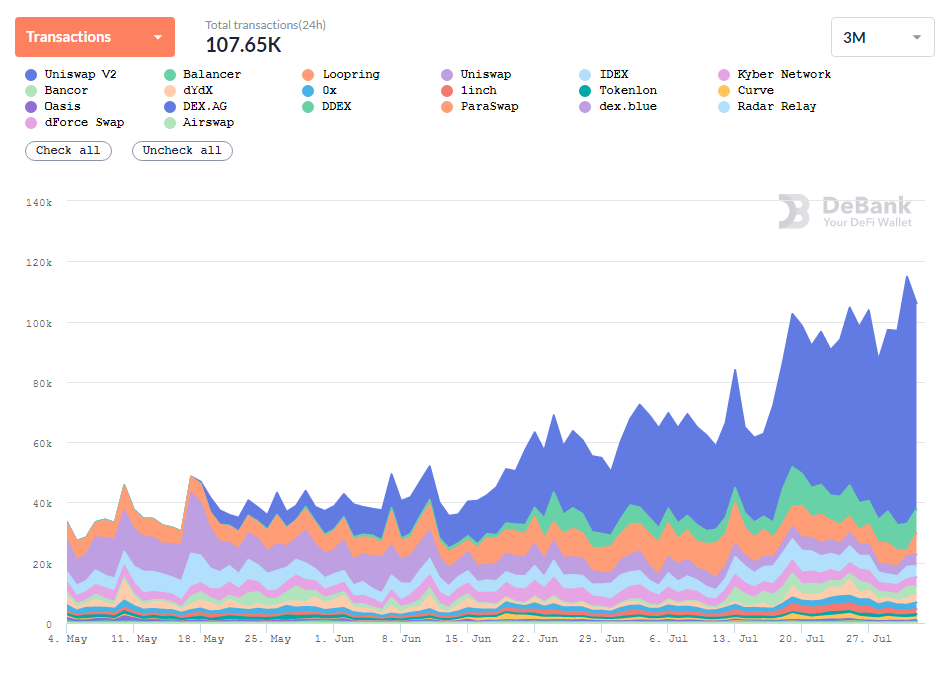Open the 3M time range dropdown
Viewport: 950px width, 679px height.
coord(882,38)
